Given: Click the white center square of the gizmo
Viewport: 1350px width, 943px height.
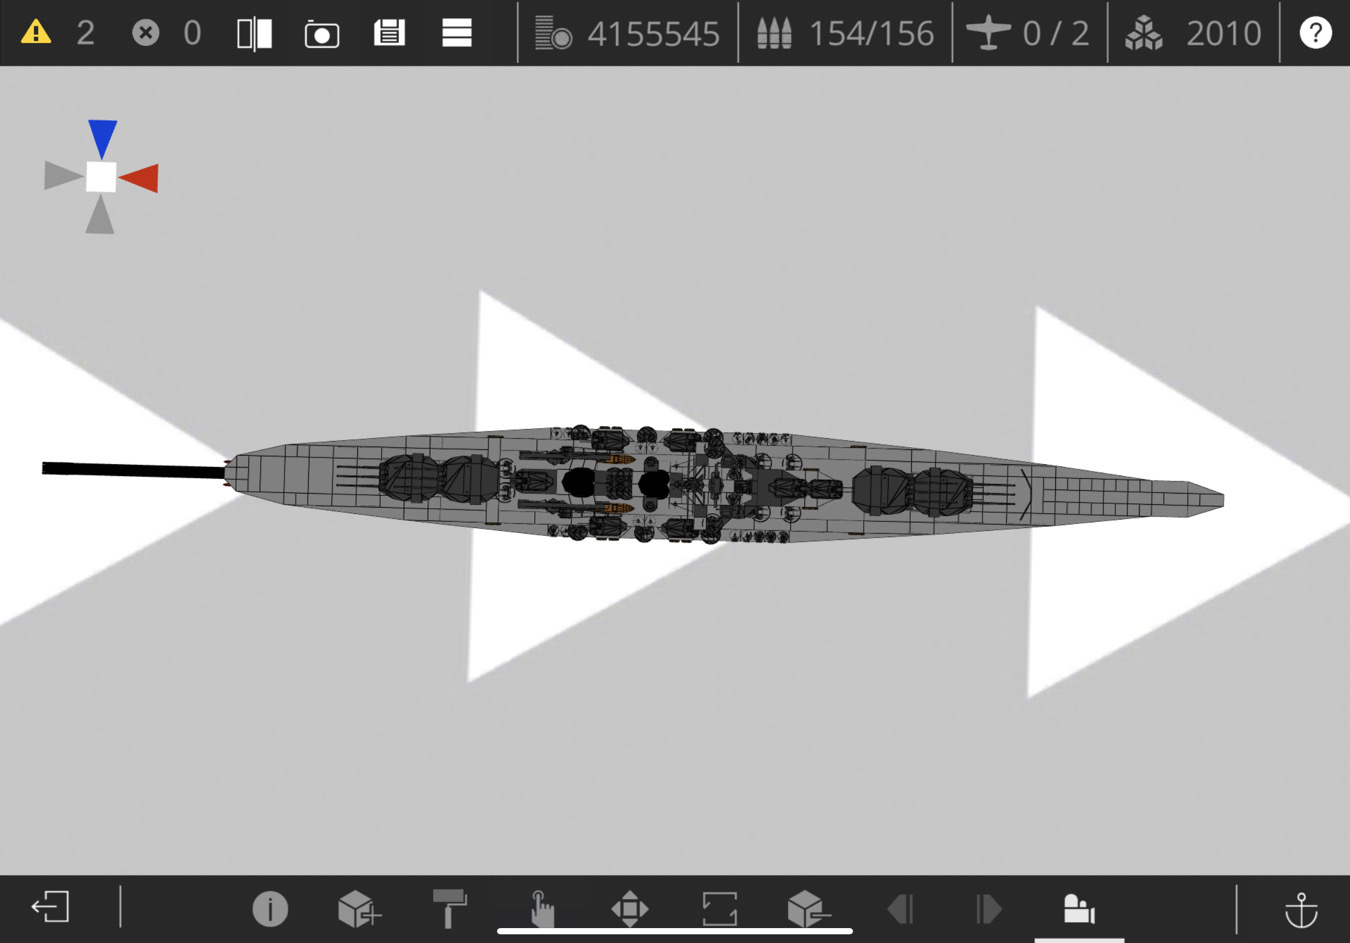Looking at the screenshot, I should coord(101,177).
